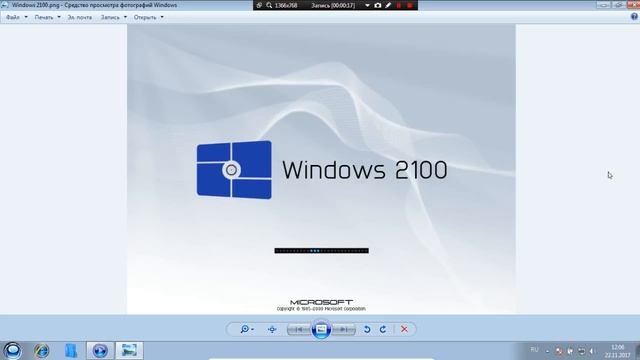Close the Photo Viewer window

[x=634, y=4]
